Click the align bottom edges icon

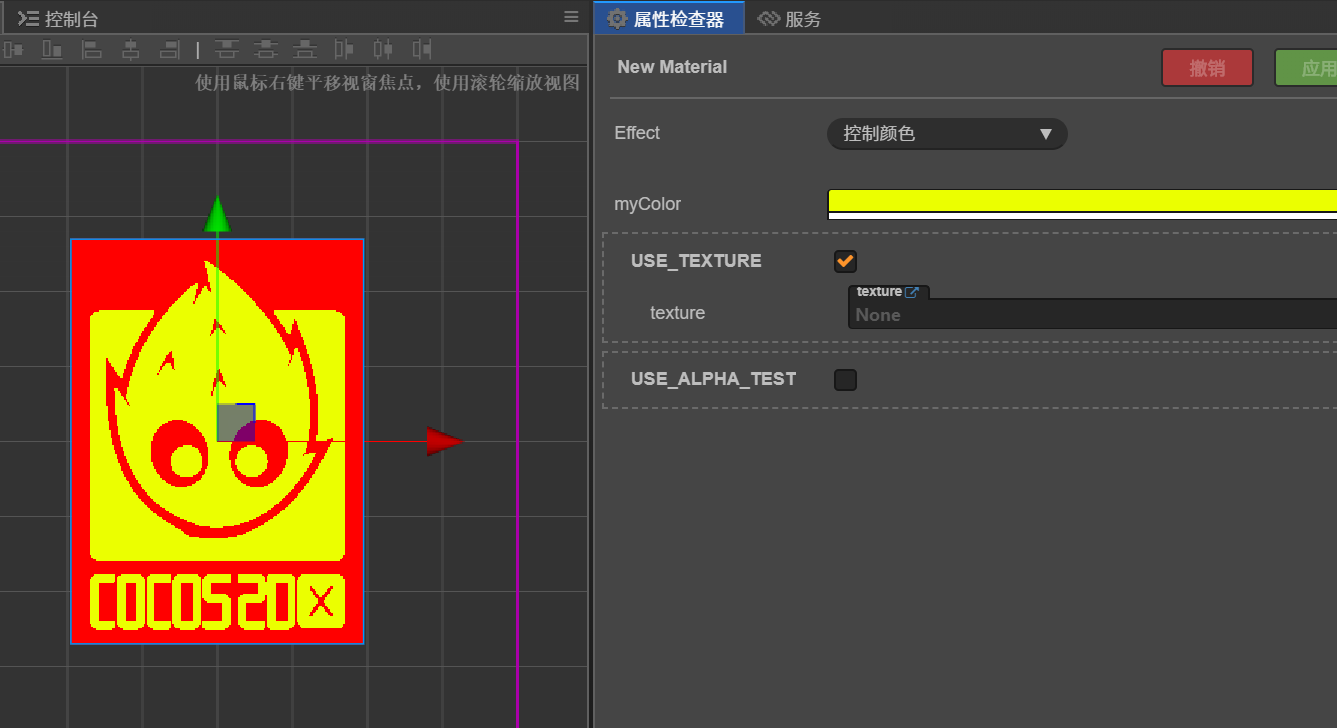52,49
